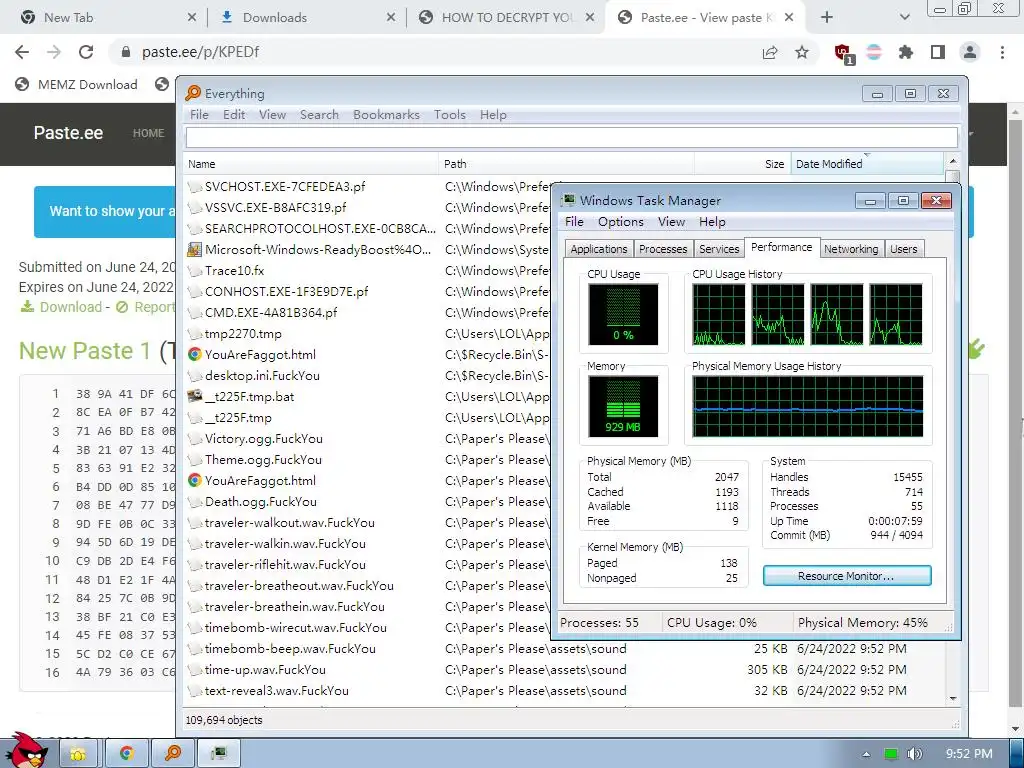Open the Extensions puzzle piece icon
1024x768 pixels.
click(x=906, y=52)
